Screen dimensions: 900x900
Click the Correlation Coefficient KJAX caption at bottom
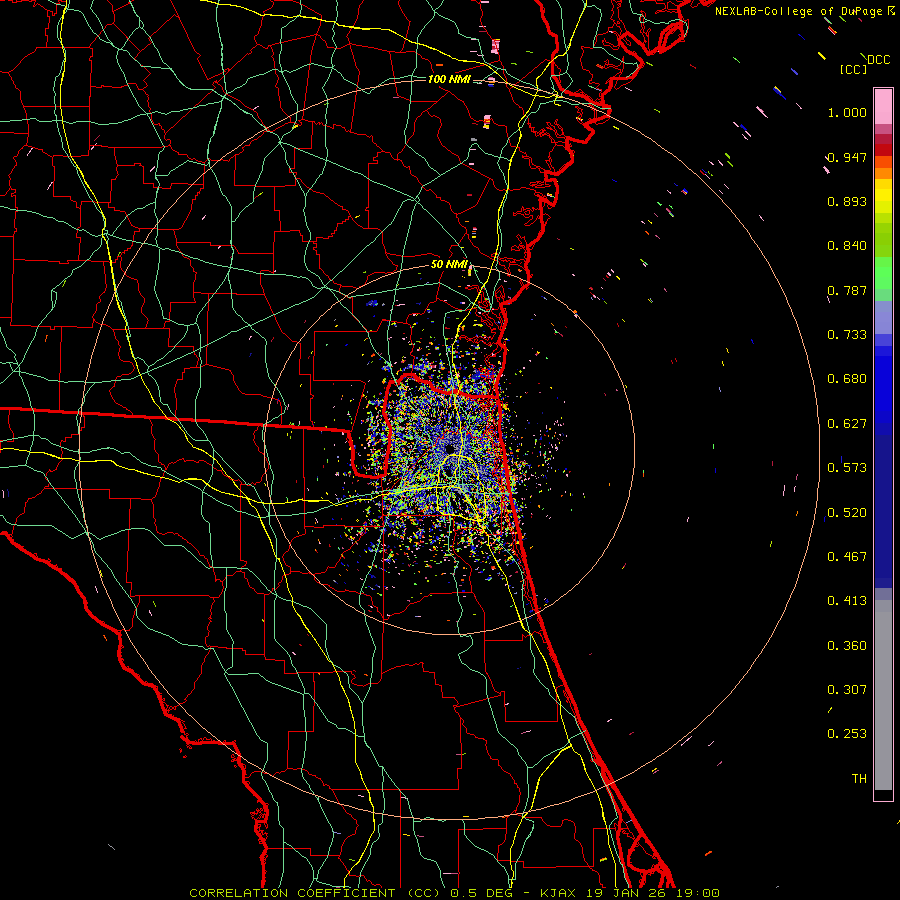coord(454,893)
